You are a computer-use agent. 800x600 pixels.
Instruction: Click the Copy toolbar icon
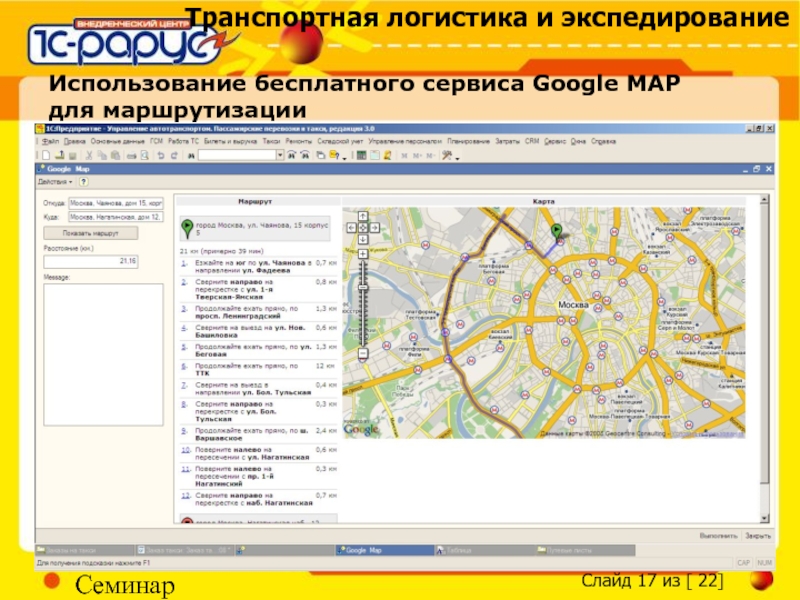click(x=102, y=156)
